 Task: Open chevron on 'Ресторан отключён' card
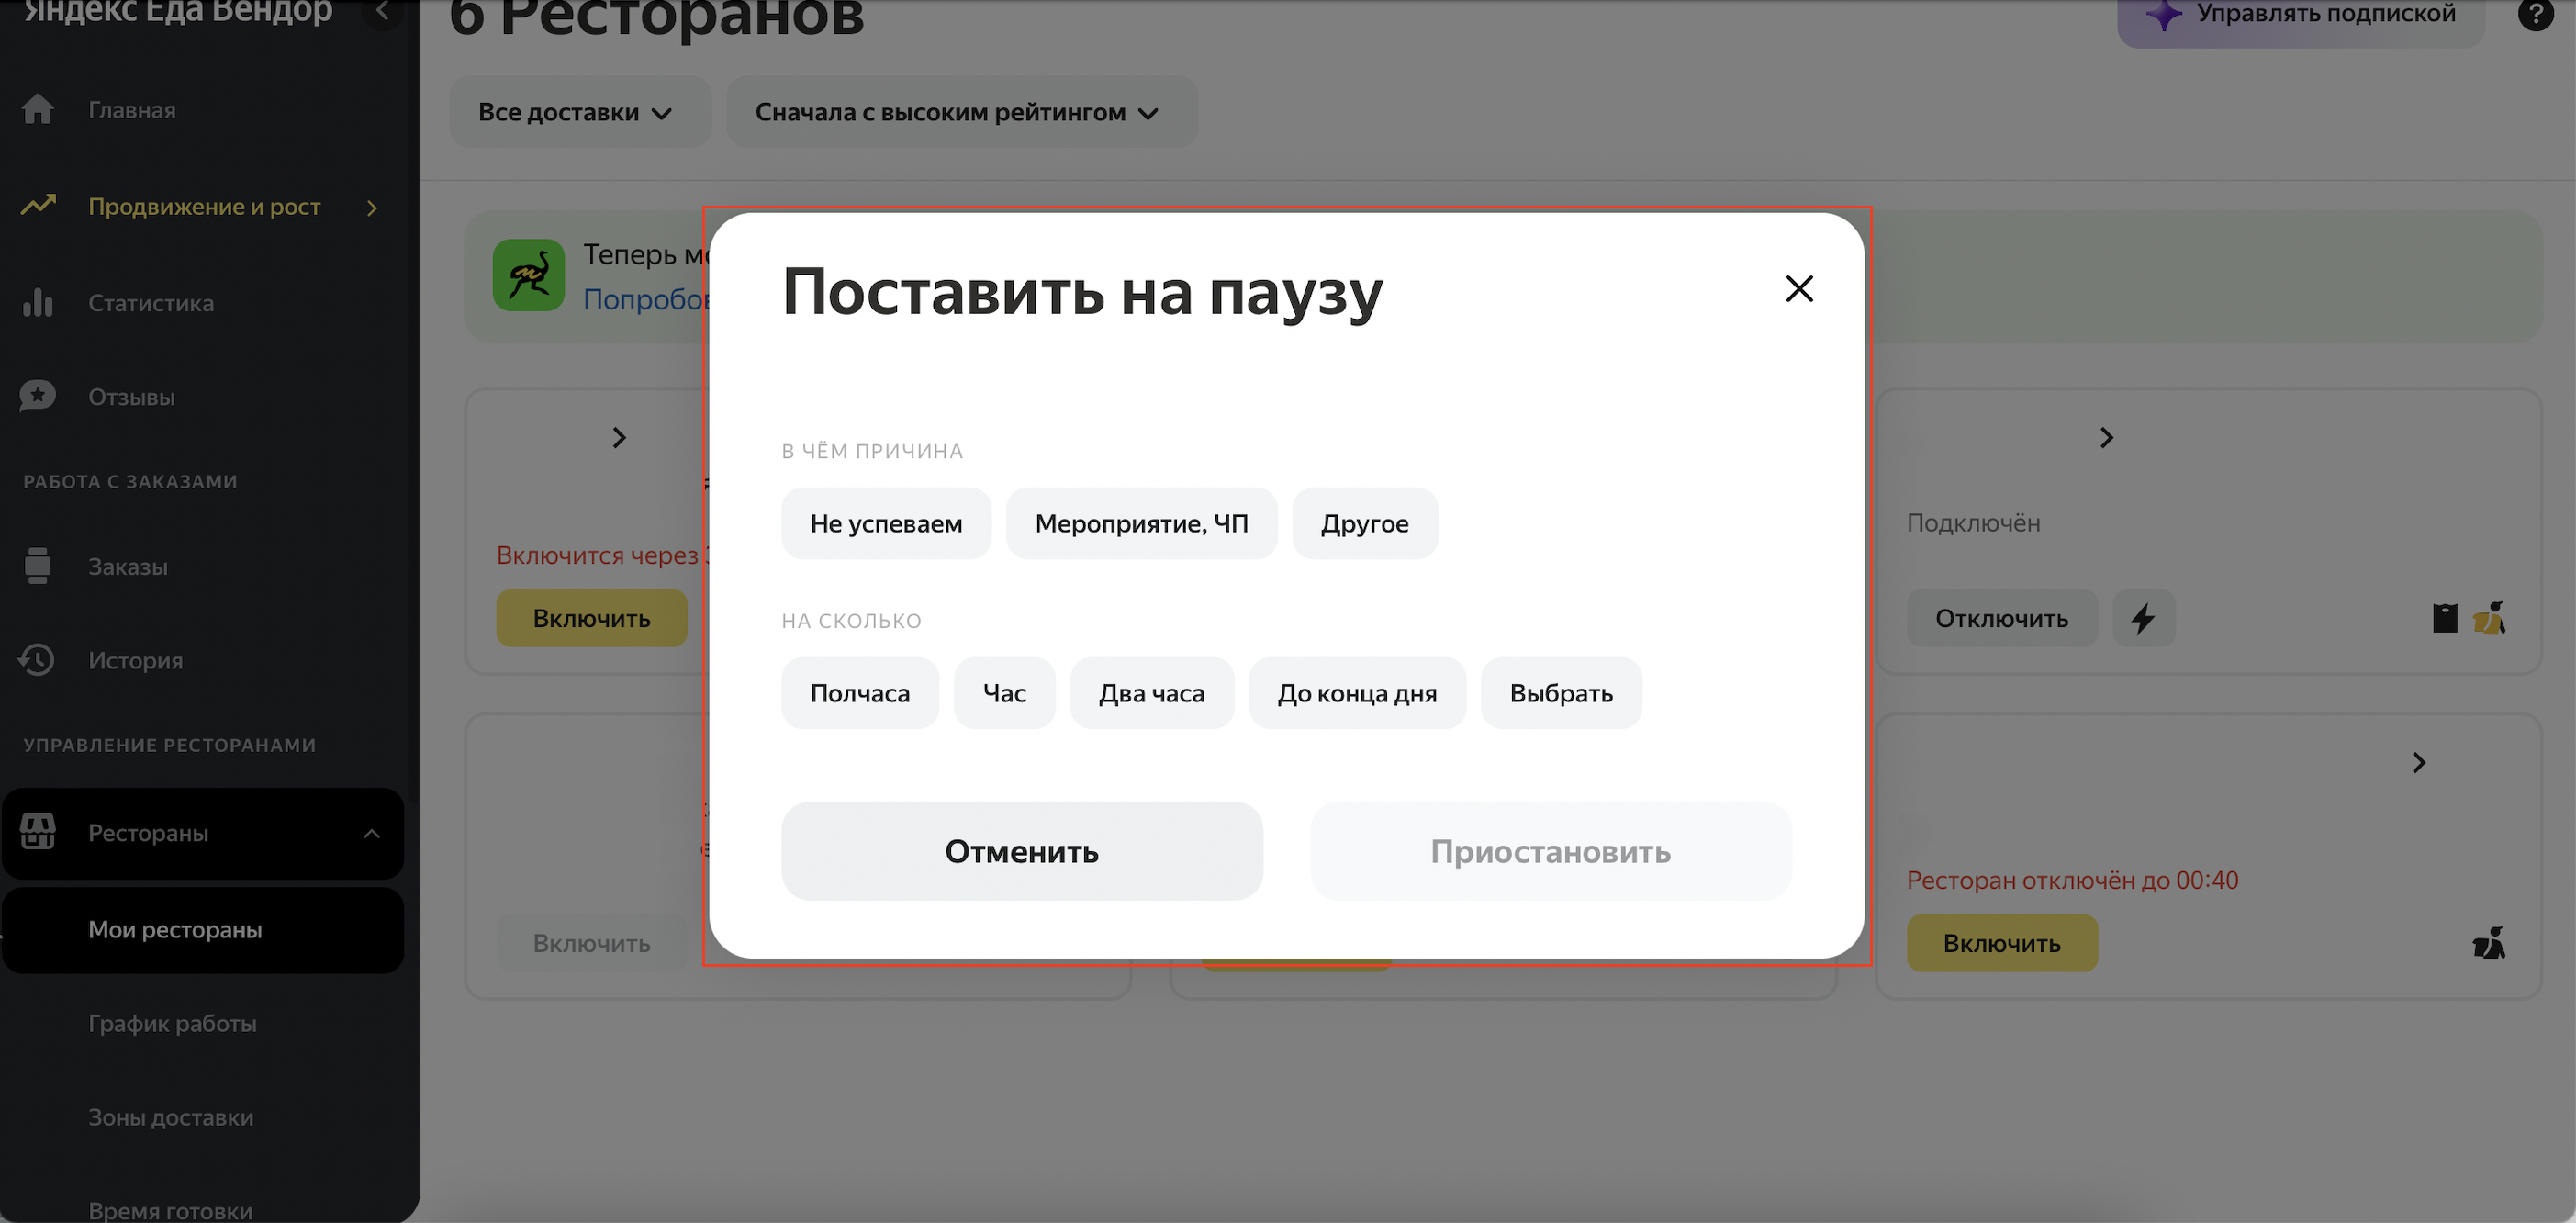[x=2418, y=763]
